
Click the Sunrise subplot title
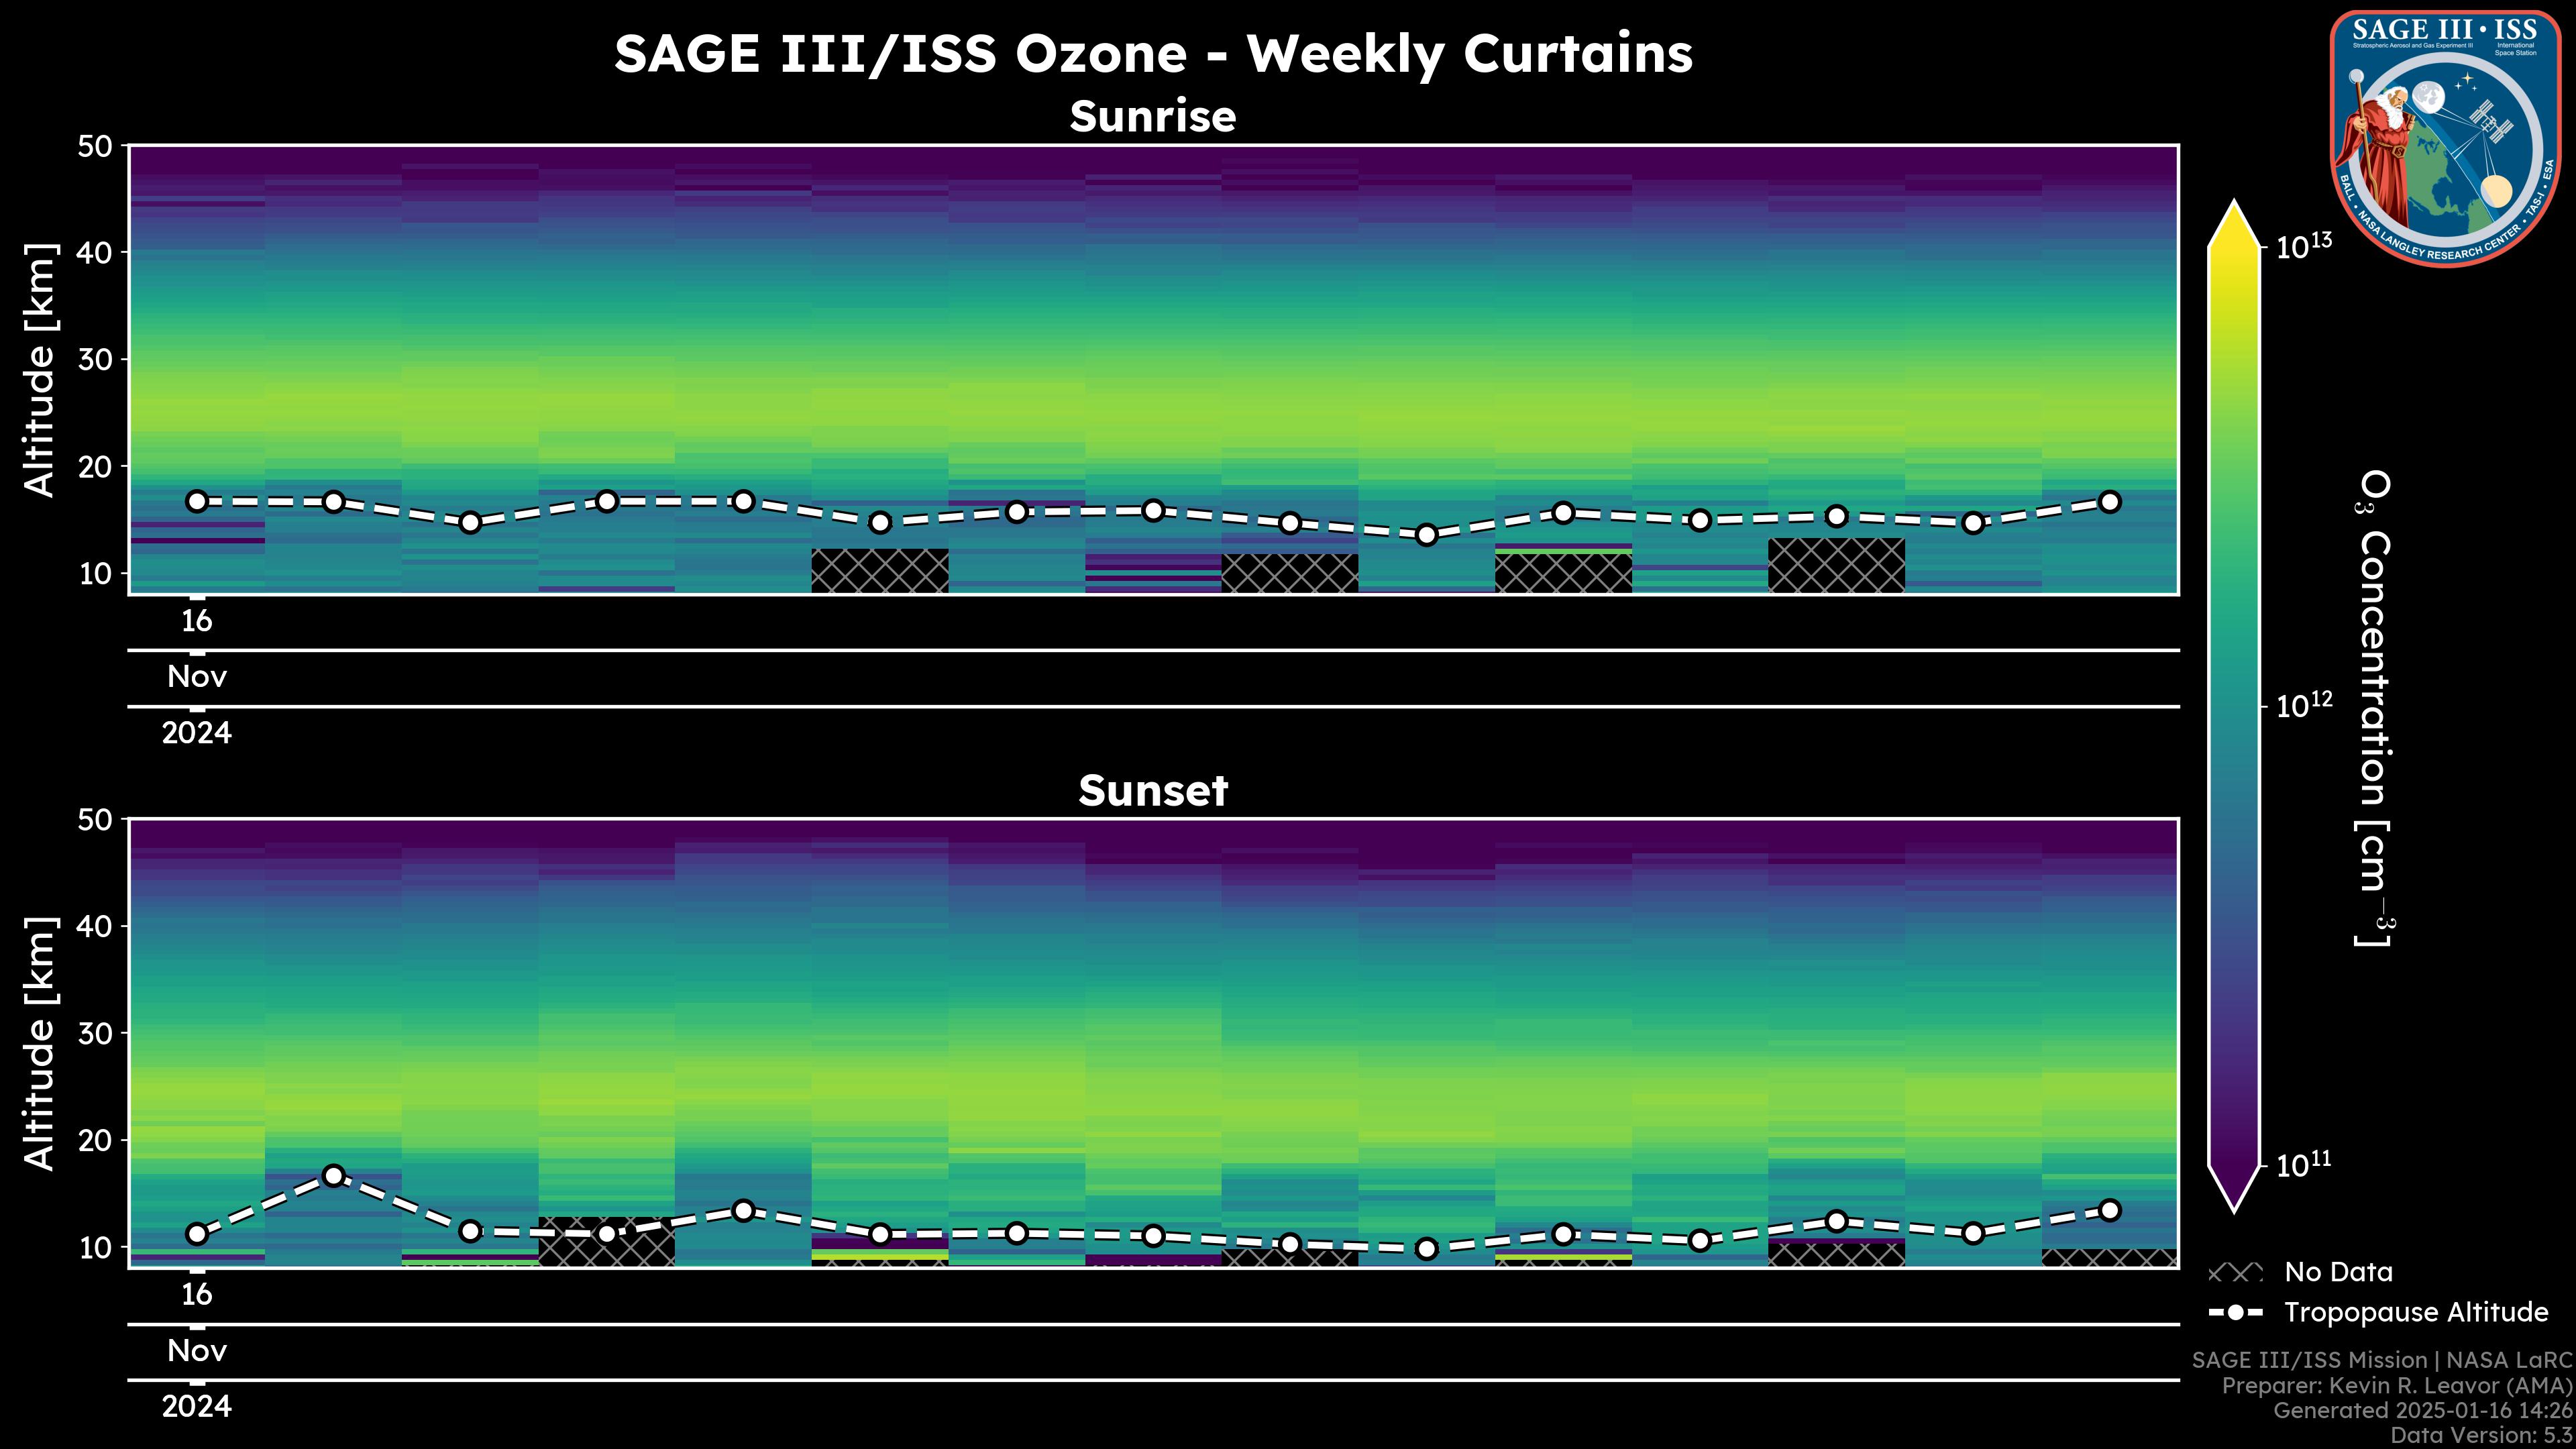(1153, 117)
